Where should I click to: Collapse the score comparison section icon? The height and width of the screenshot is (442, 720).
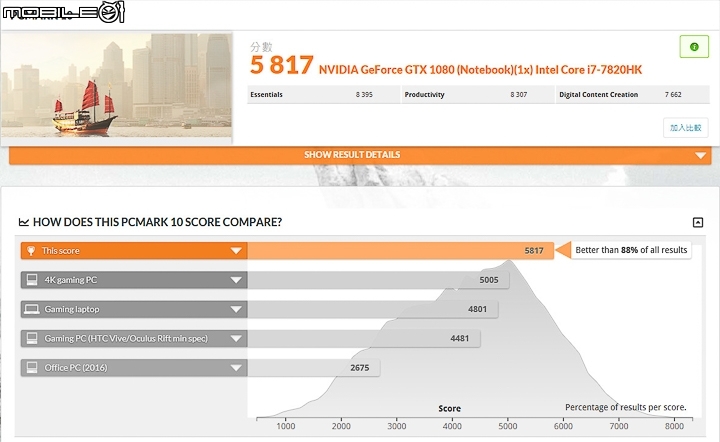coord(698,222)
